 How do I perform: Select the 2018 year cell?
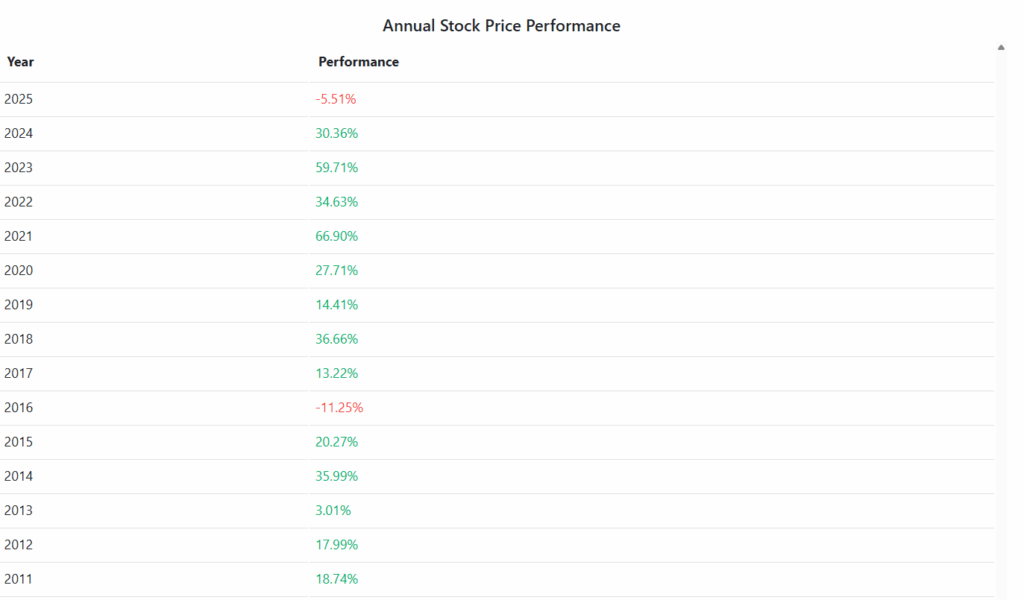tap(19, 339)
